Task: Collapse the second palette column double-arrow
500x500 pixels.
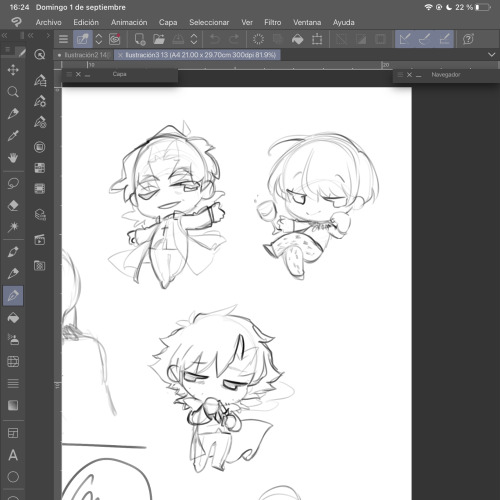Action: pyautogui.click(x=31, y=35)
